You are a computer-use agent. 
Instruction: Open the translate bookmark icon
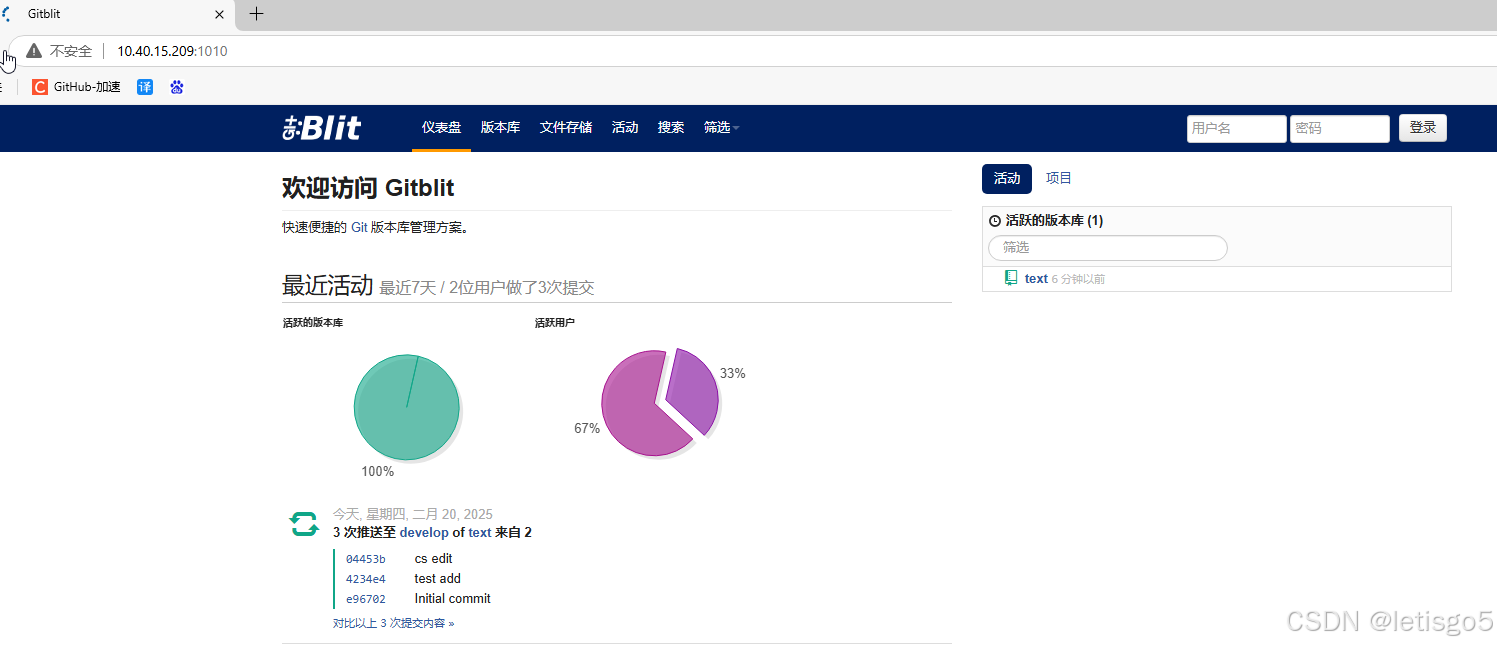pyautogui.click(x=145, y=87)
